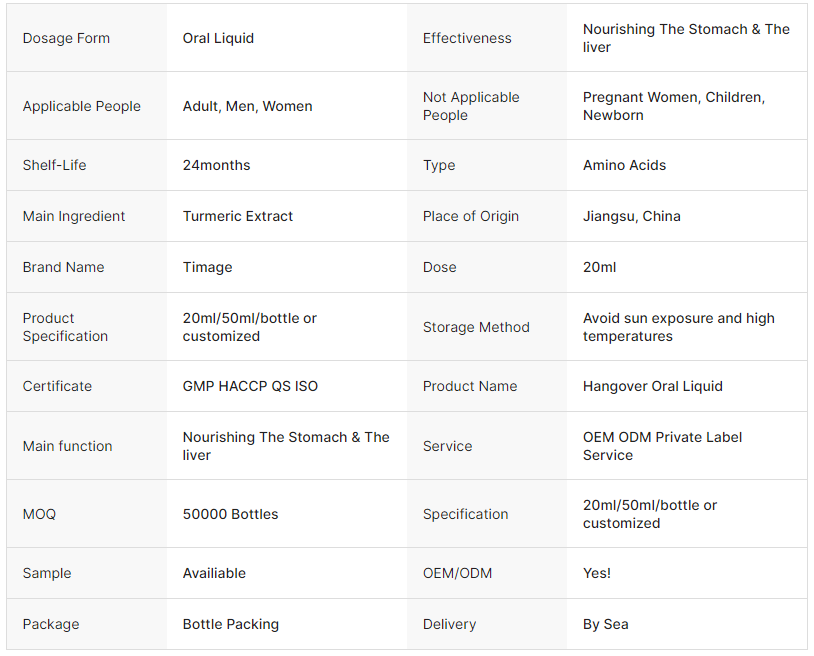Click the 'Hangover Oral Liquid' product name
Screen dimensions: 814x656
[652, 386]
